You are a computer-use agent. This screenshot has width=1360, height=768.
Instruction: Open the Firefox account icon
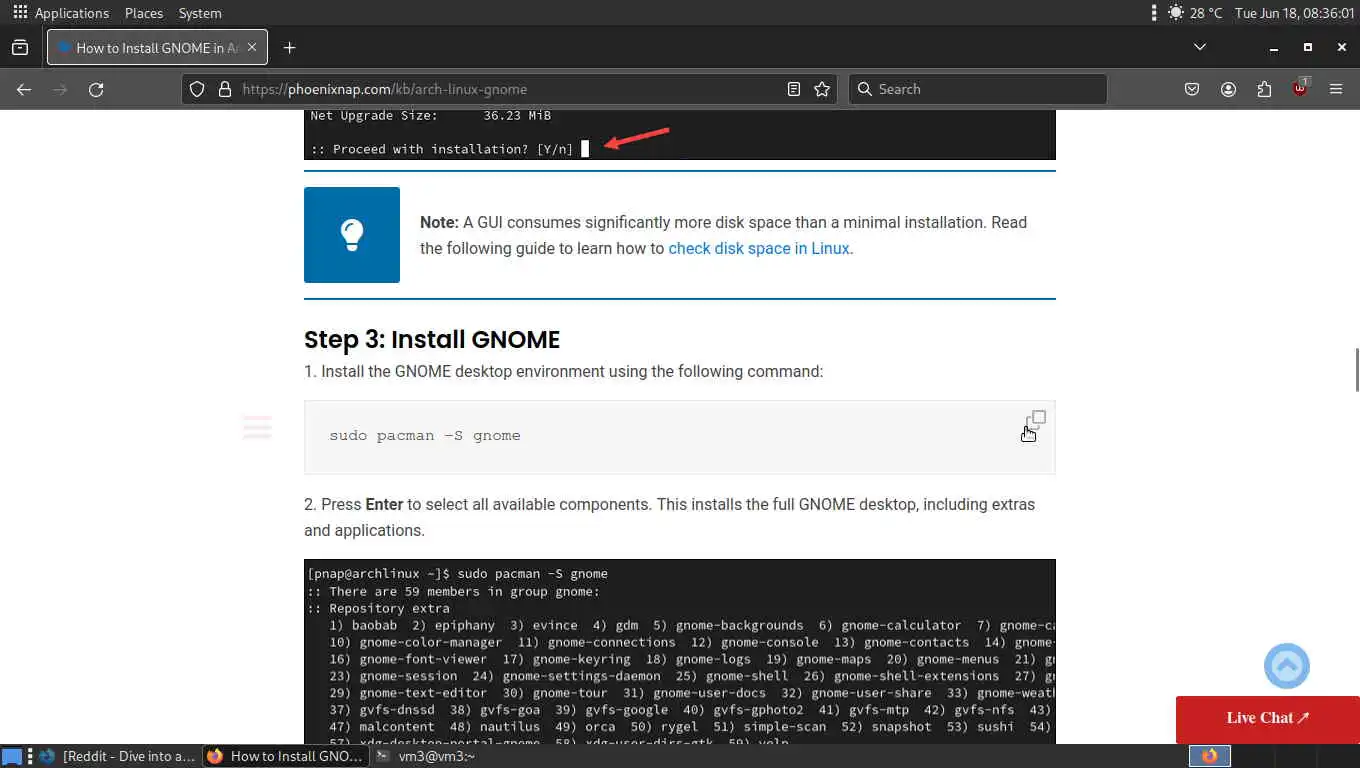point(1228,89)
